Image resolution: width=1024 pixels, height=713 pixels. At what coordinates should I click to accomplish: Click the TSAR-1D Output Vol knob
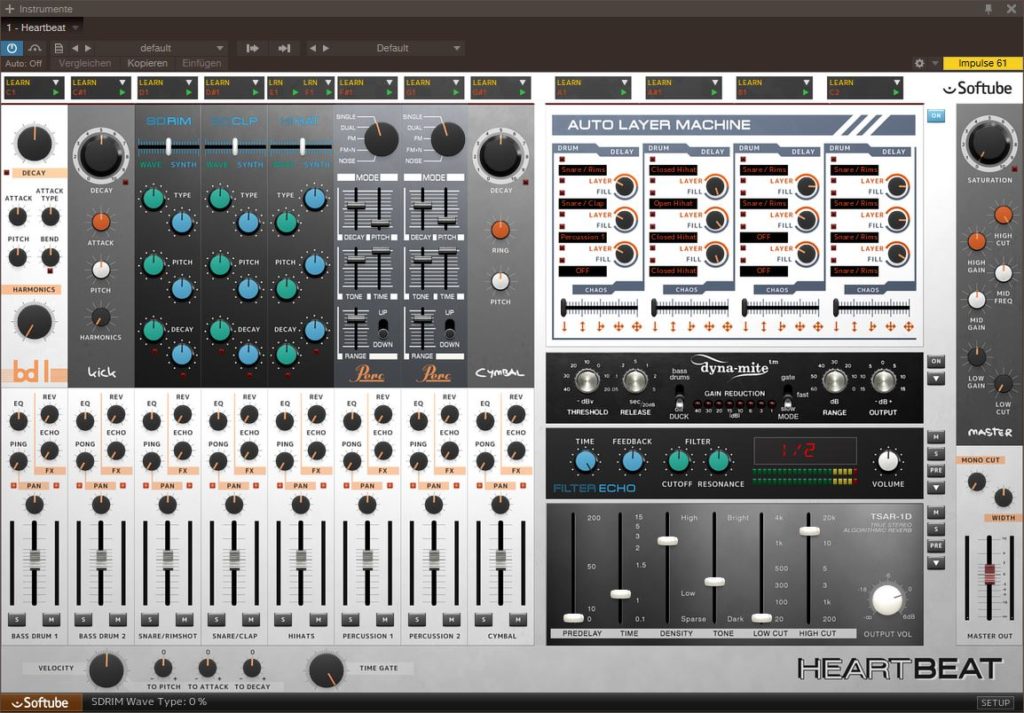pyautogui.click(x=888, y=600)
